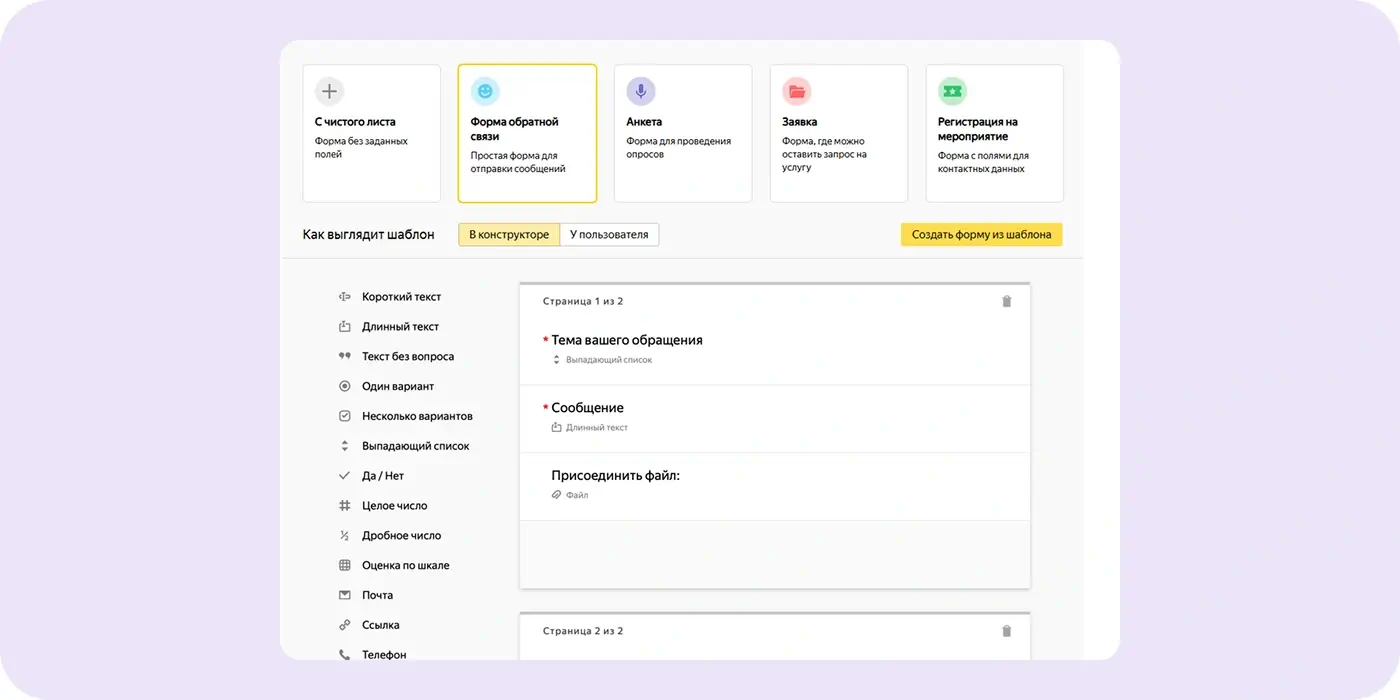
Task: Choose the Анкета template card
Action: 683,134
